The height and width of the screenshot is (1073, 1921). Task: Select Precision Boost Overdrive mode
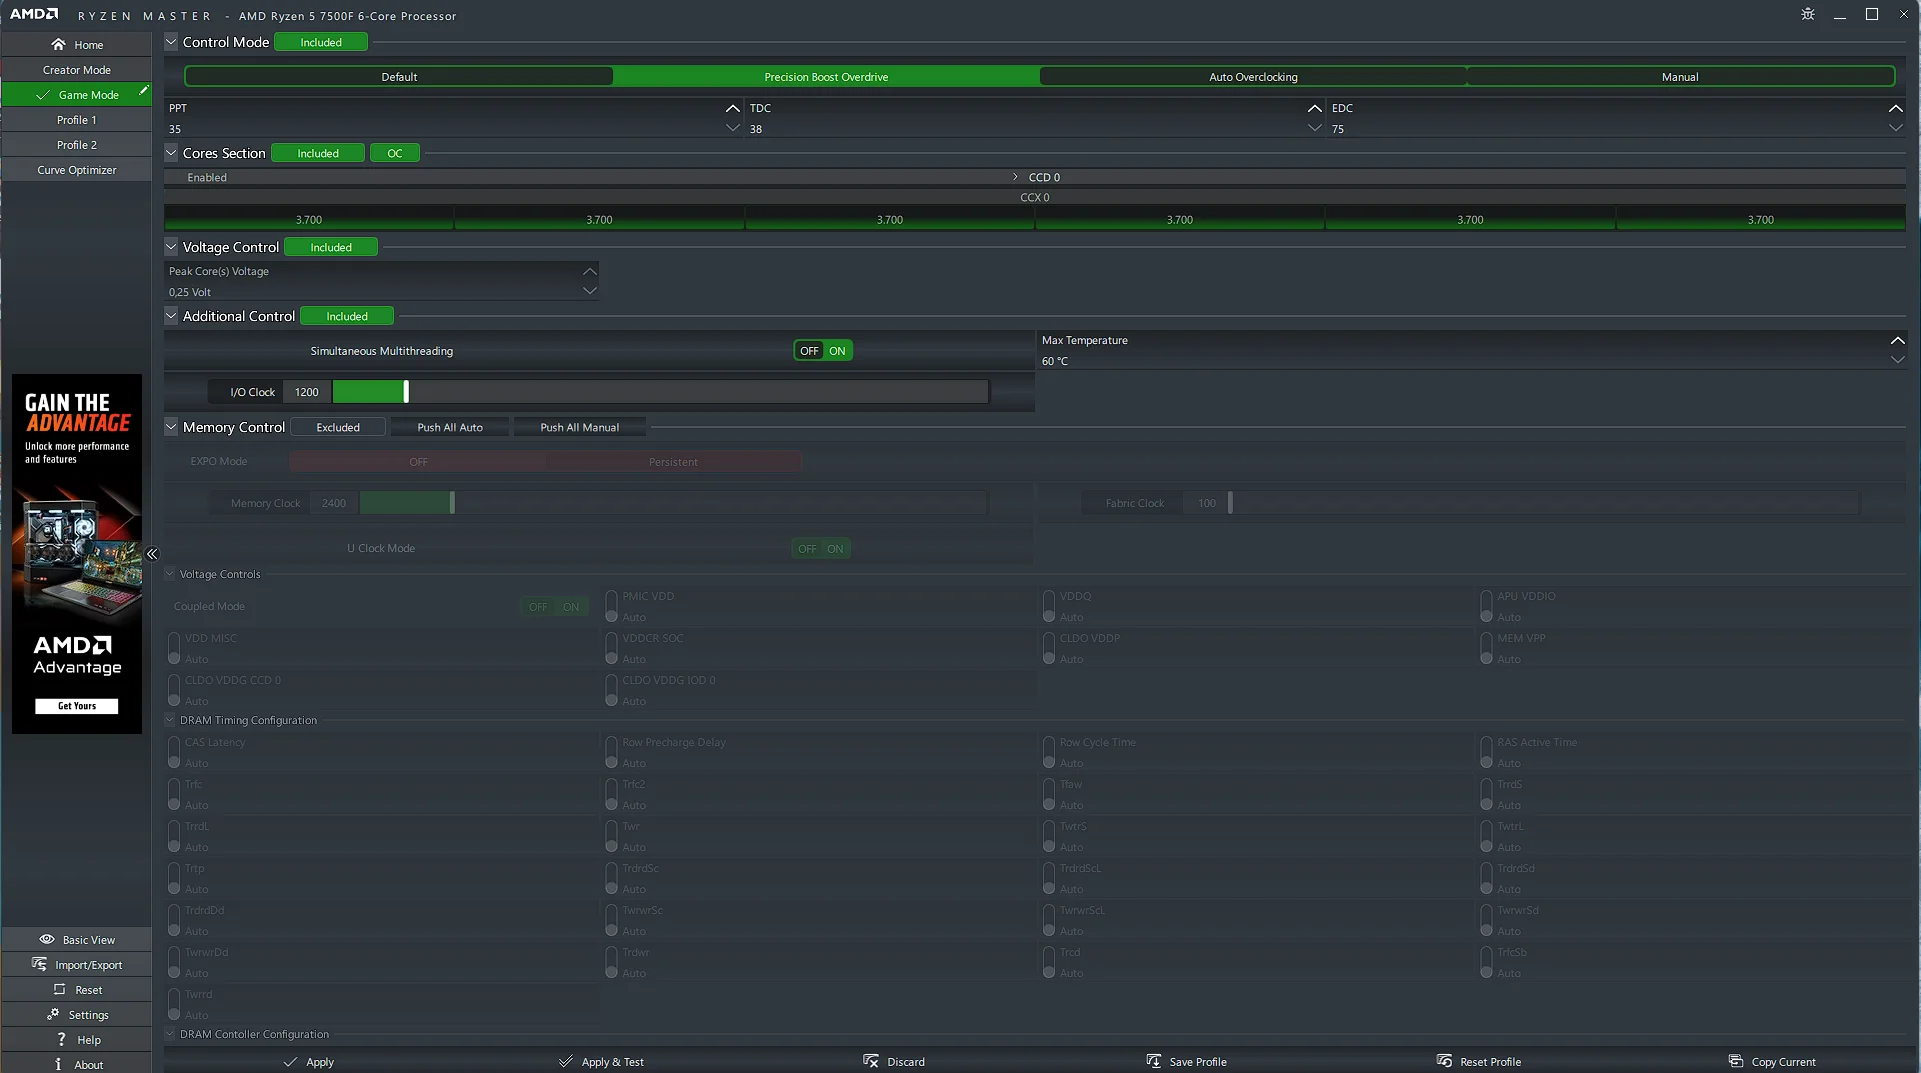(826, 77)
